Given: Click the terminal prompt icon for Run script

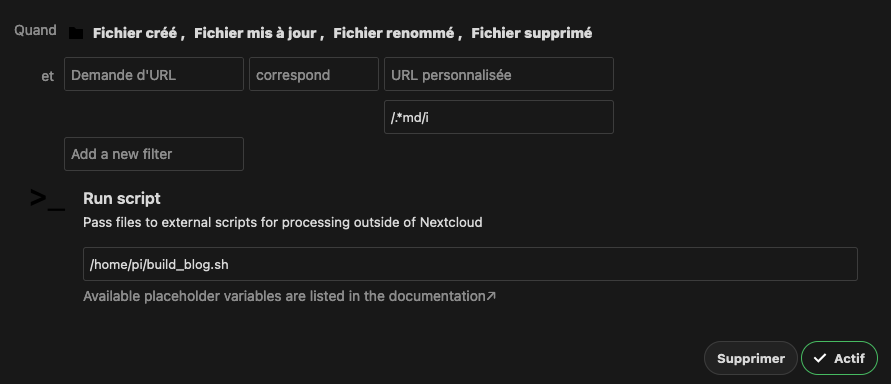Looking at the screenshot, I should click(47, 199).
